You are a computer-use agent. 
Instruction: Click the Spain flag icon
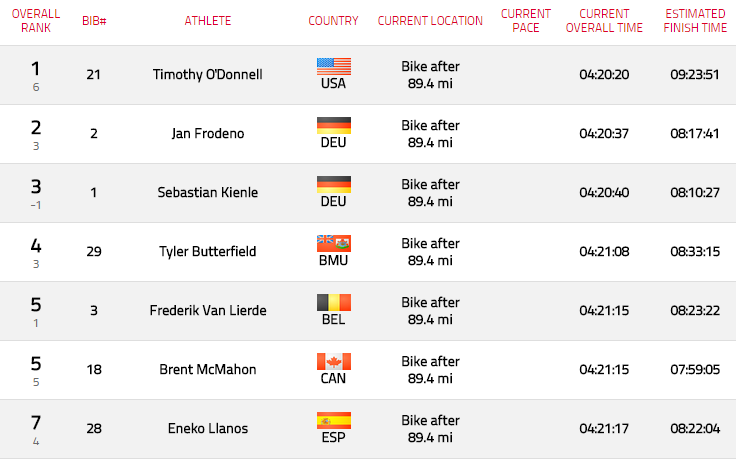(x=334, y=420)
